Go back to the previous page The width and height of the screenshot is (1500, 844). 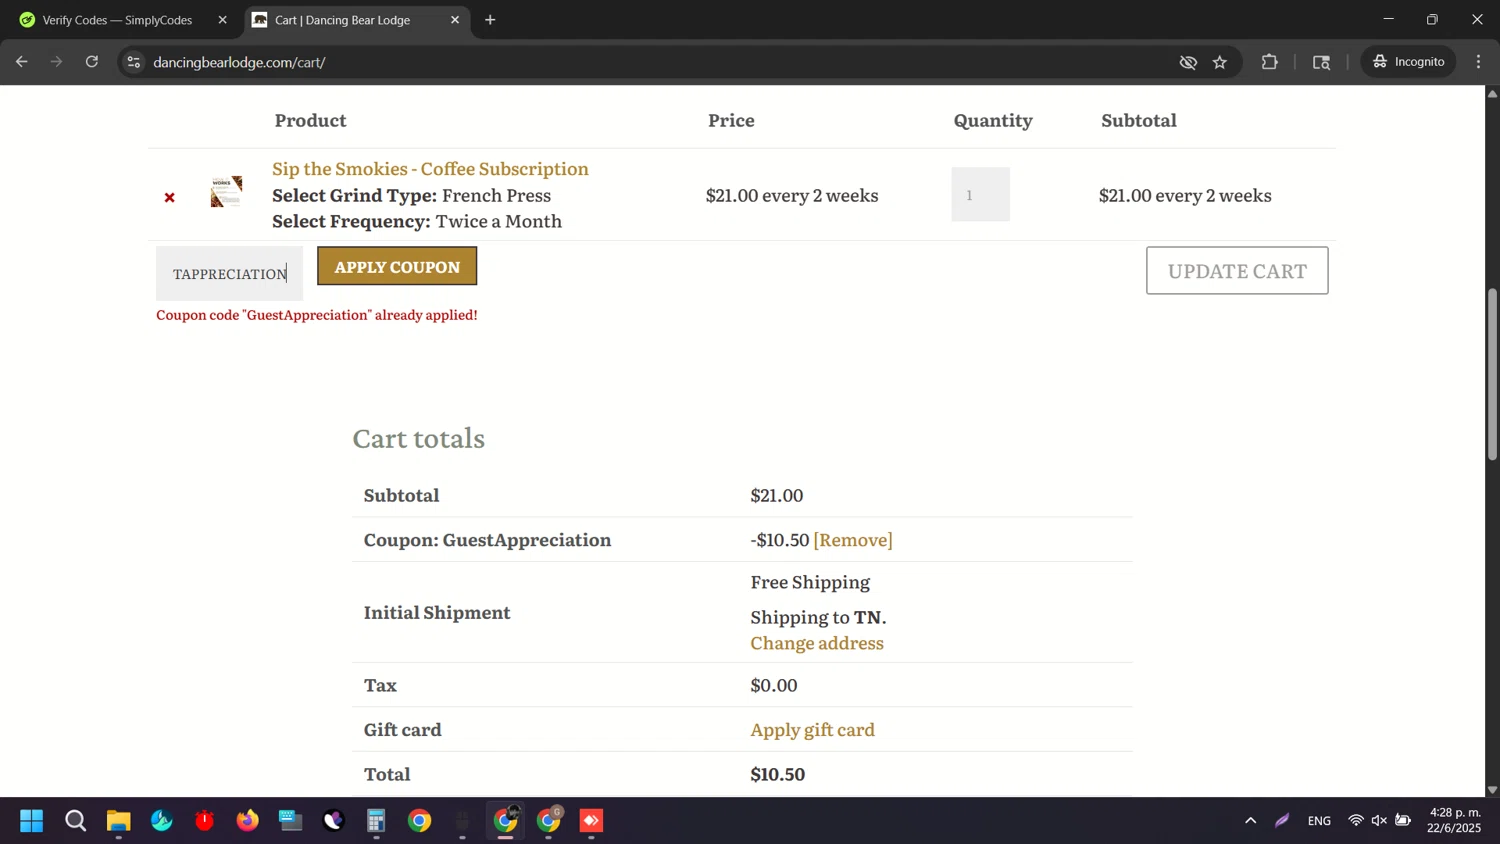coord(22,62)
